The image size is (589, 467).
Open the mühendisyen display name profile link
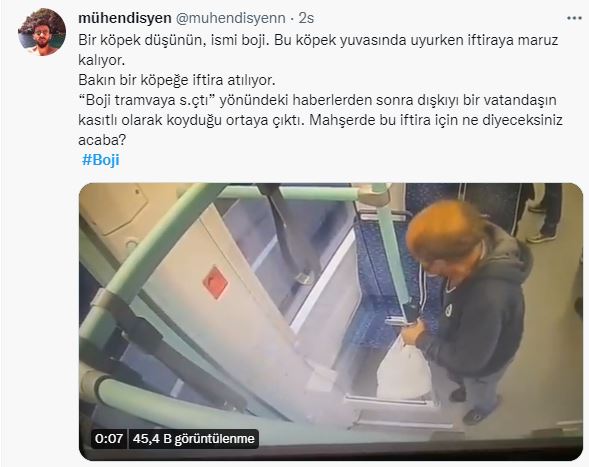pyautogui.click(x=125, y=18)
